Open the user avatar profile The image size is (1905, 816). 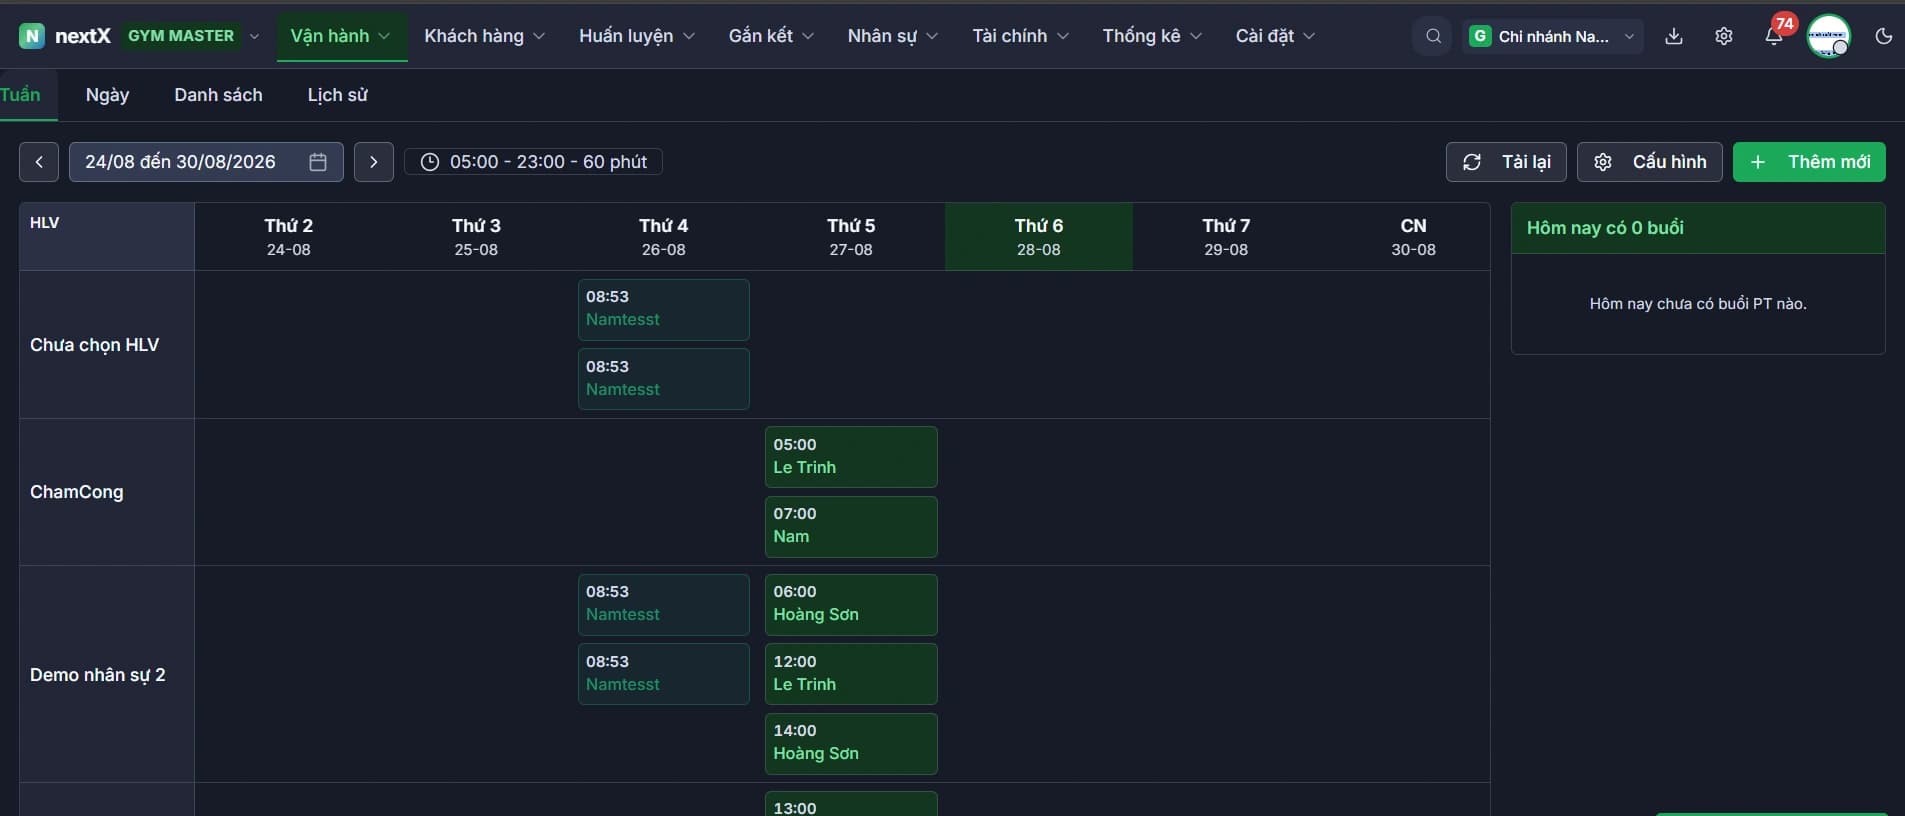[1829, 36]
